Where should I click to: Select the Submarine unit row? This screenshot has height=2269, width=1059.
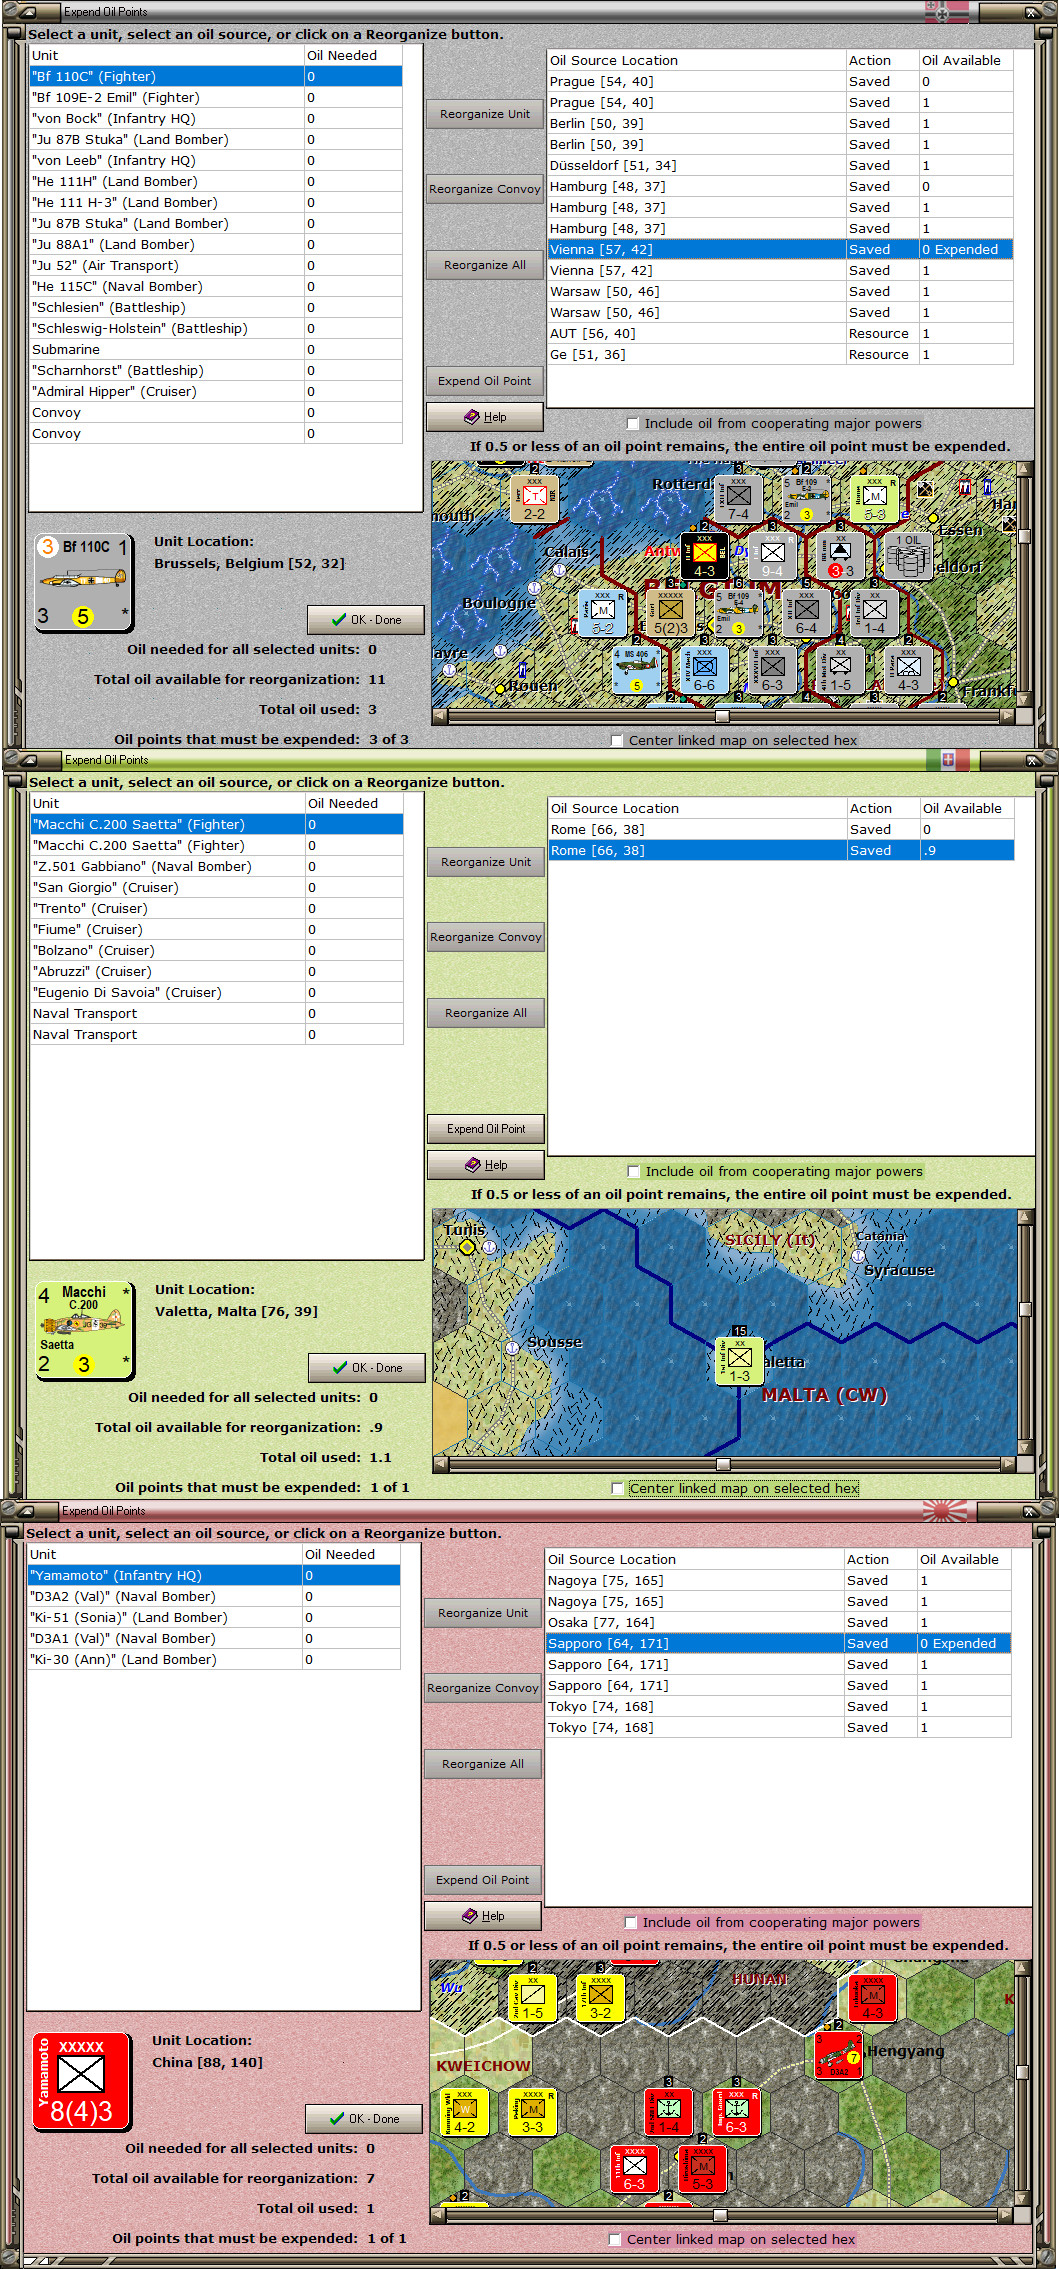tap(216, 350)
